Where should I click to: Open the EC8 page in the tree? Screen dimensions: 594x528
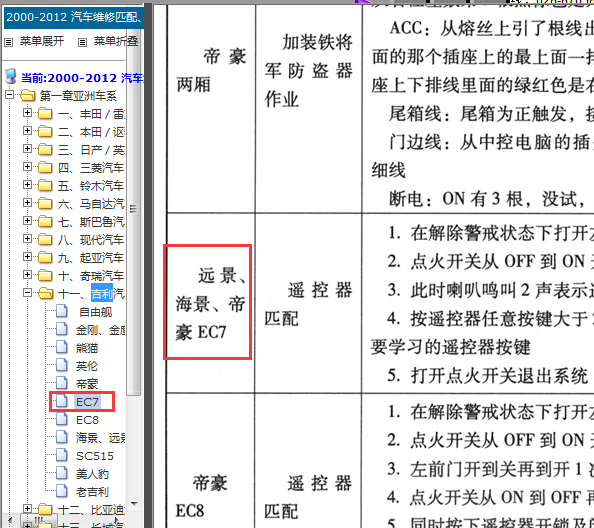click(87, 420)
